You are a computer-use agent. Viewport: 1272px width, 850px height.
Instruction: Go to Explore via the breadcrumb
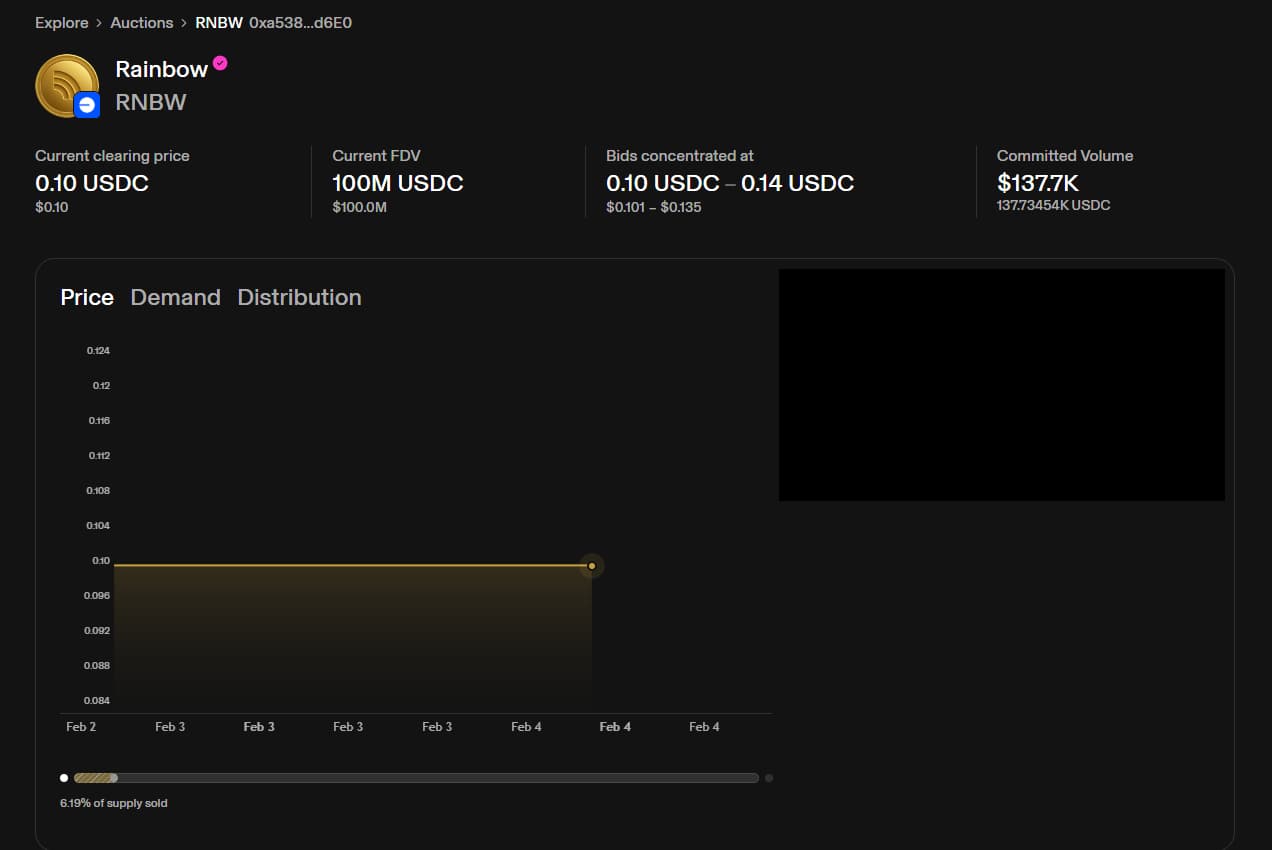(x=61, y=23)
